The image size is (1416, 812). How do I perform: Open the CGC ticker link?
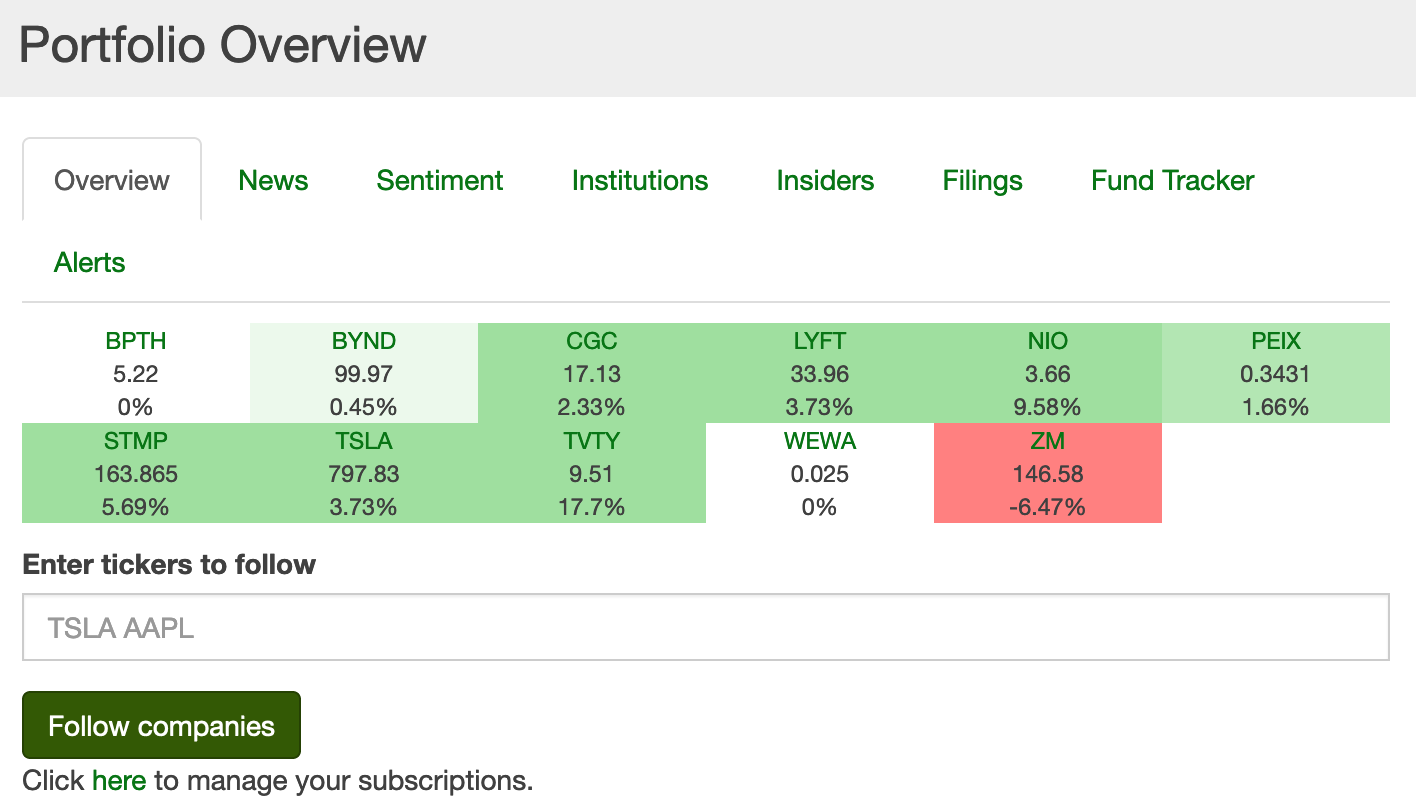(x=592, y=341)
